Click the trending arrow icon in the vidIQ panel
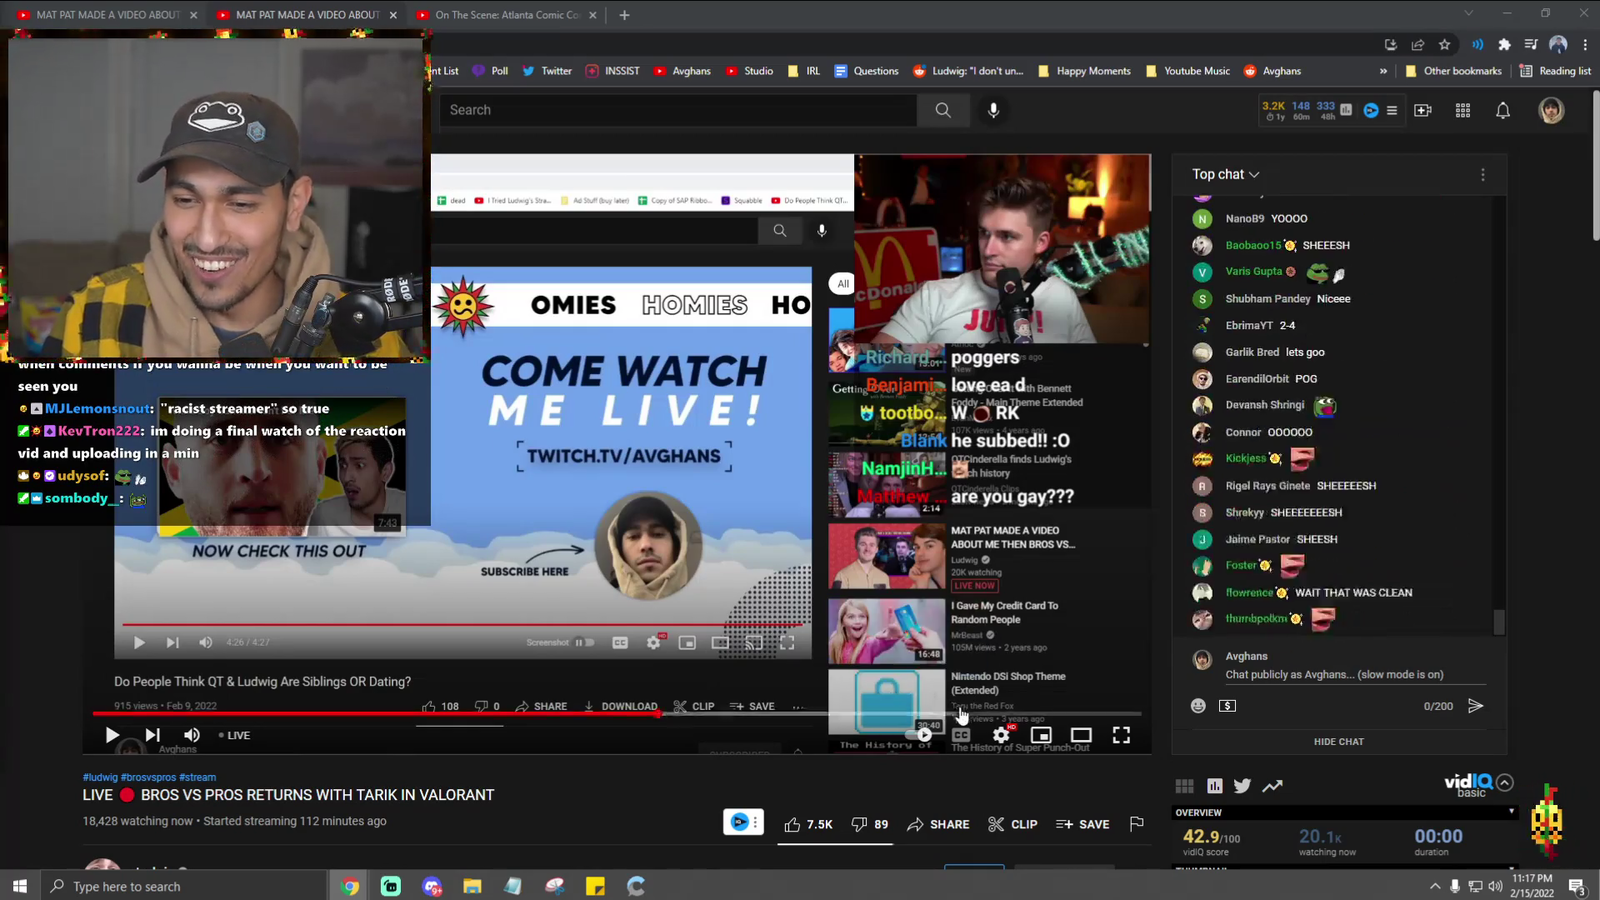 [1272, 786]
